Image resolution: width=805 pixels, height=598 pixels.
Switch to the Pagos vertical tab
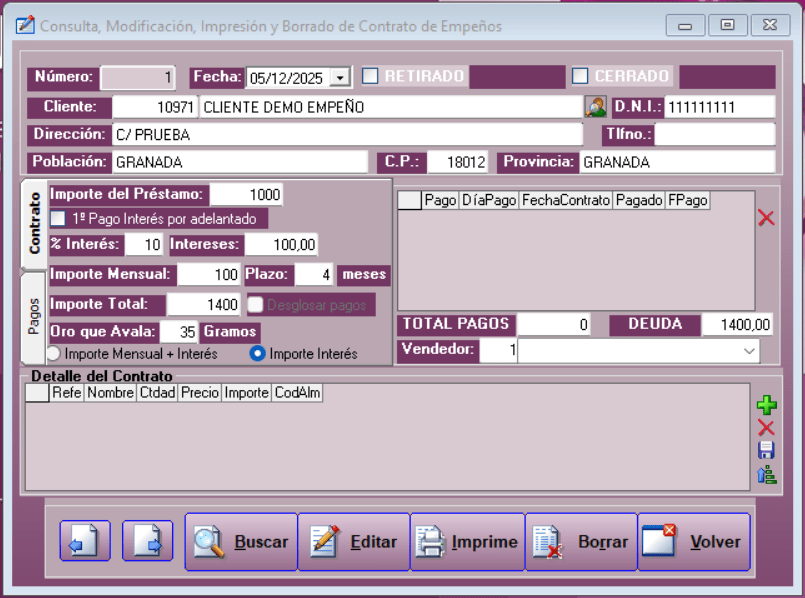(x=32, y=317)
